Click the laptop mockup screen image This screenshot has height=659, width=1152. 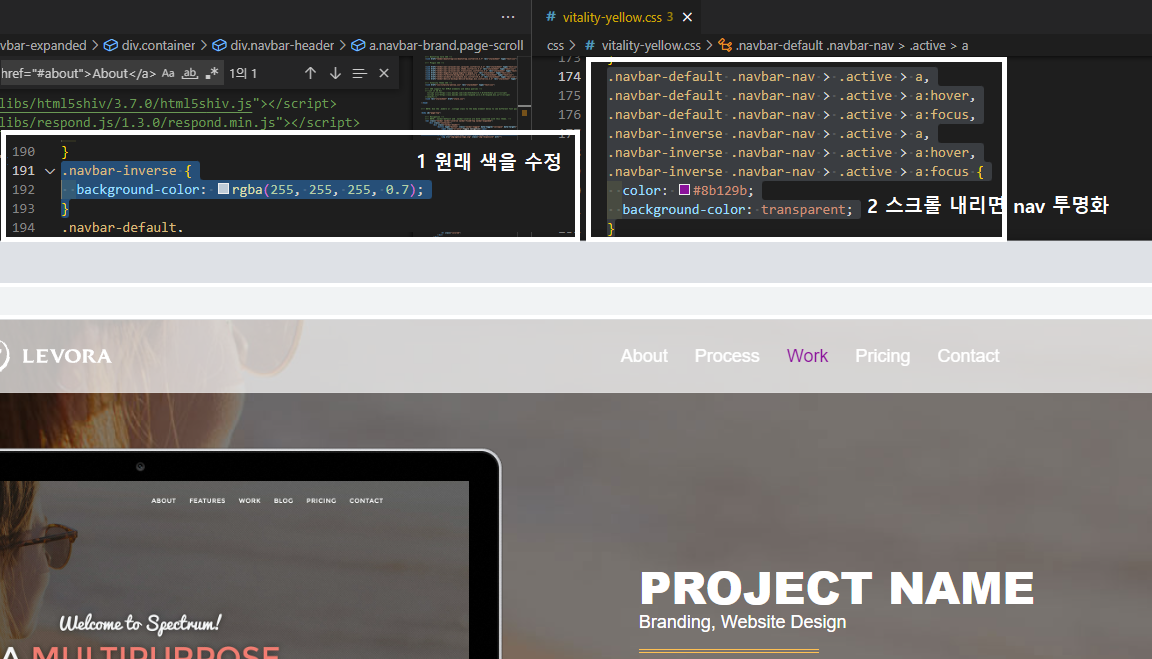pos(234,569)
